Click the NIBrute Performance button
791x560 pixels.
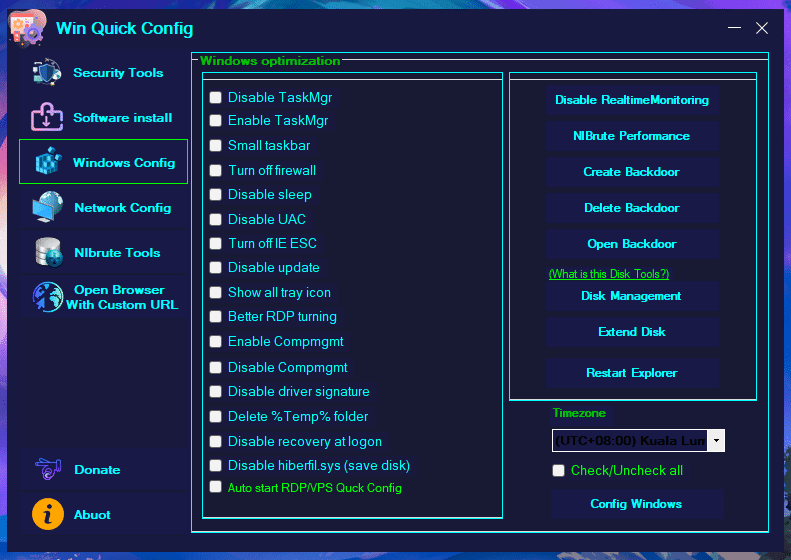click(632, 136)
